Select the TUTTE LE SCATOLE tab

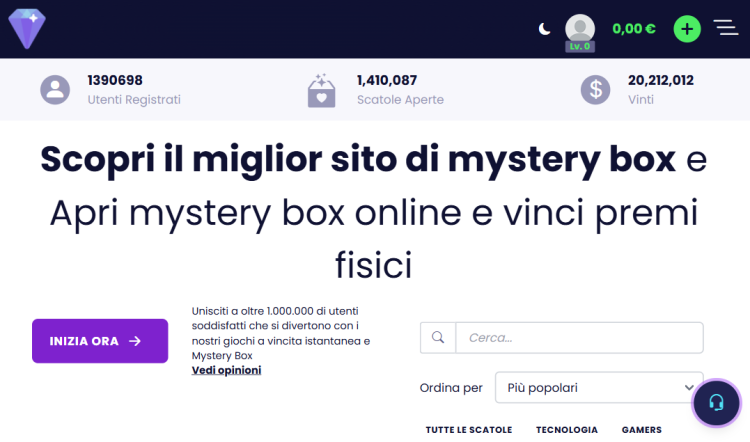click(469, 429)
